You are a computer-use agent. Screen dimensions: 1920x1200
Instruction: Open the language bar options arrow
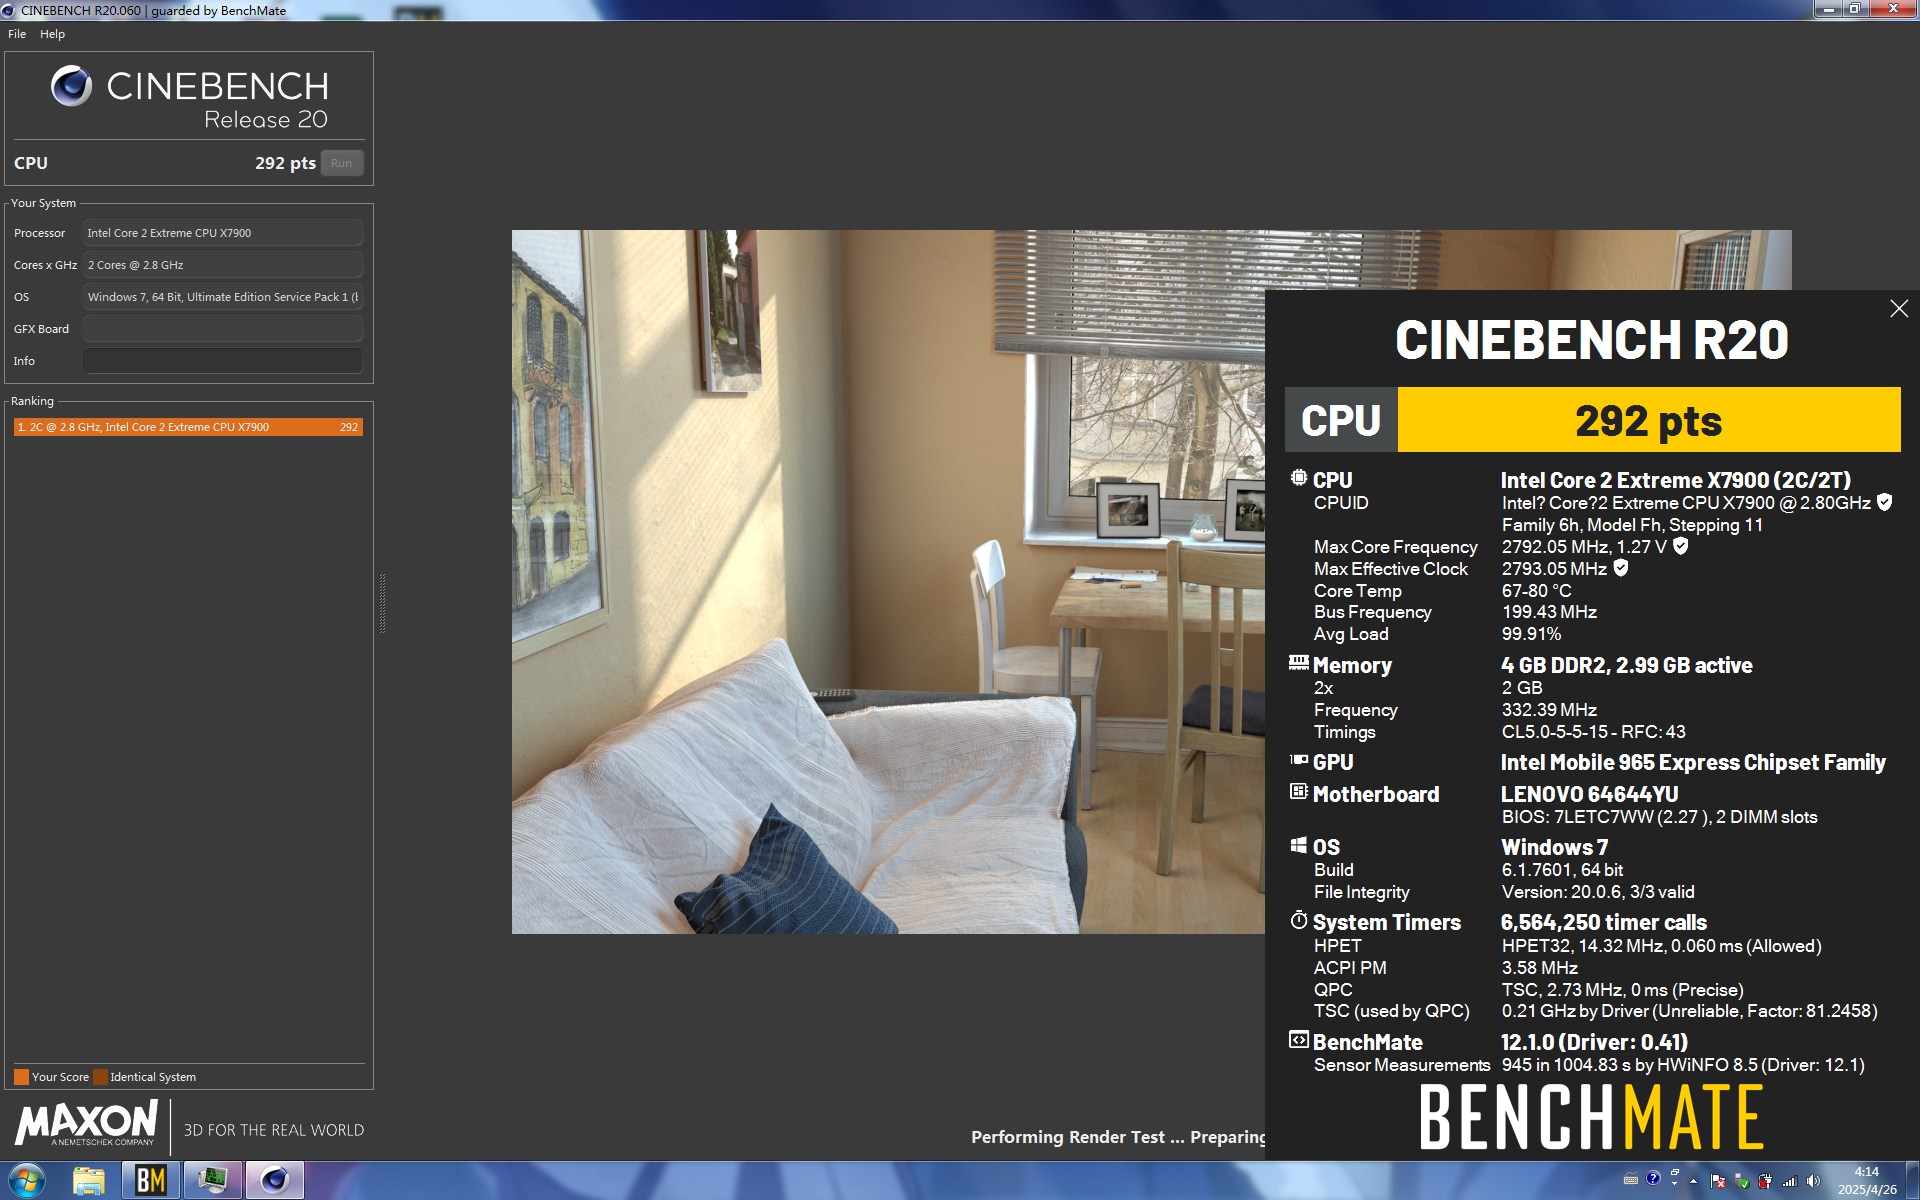tap(1675, 1184)
